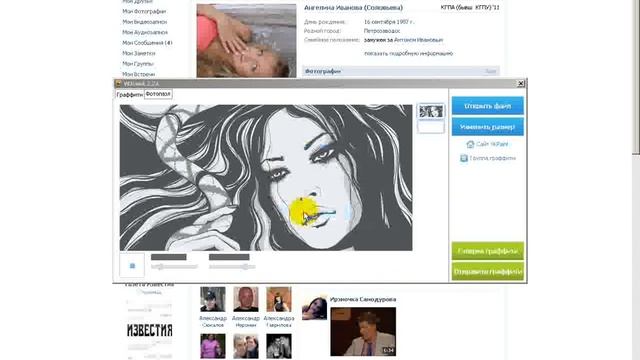
Task: Open the Группа граффити link
Action: [492, 158]
